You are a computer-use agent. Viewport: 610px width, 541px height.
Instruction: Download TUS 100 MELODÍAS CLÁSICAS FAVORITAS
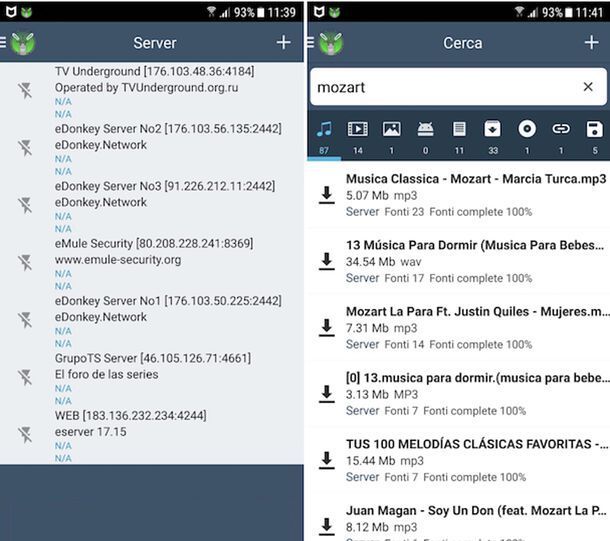click(x=327, y=460)
